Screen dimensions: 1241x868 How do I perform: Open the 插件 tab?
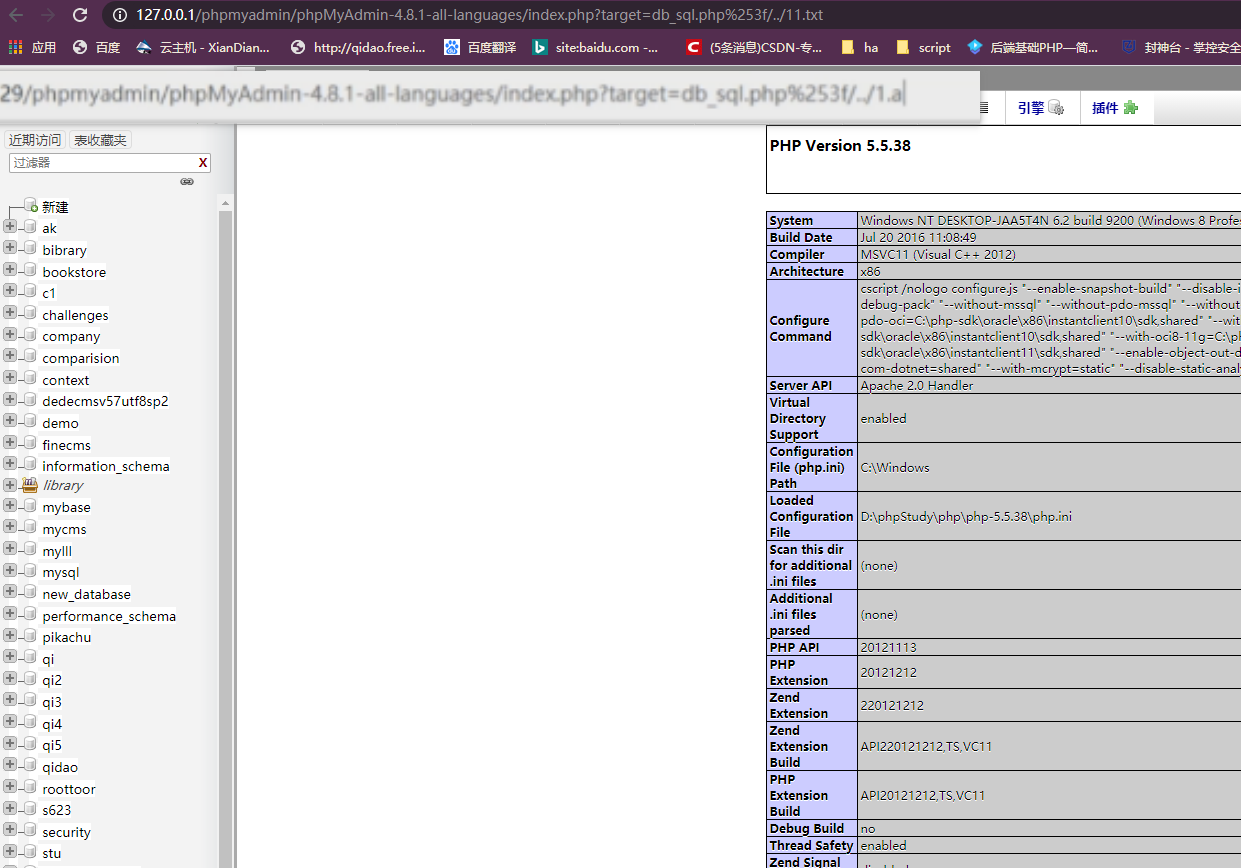(1115, 108)
